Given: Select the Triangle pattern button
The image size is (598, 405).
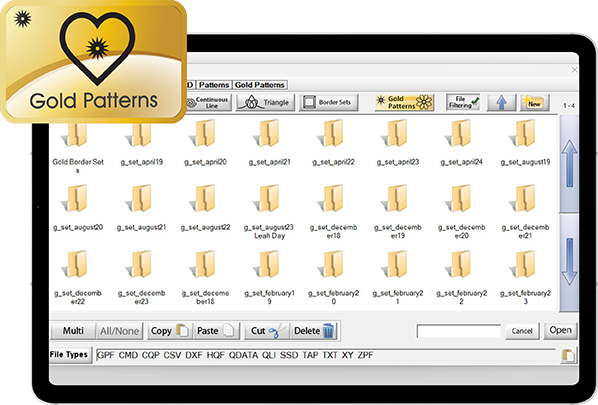Looking at the screenshot, I should coord(265,102).
